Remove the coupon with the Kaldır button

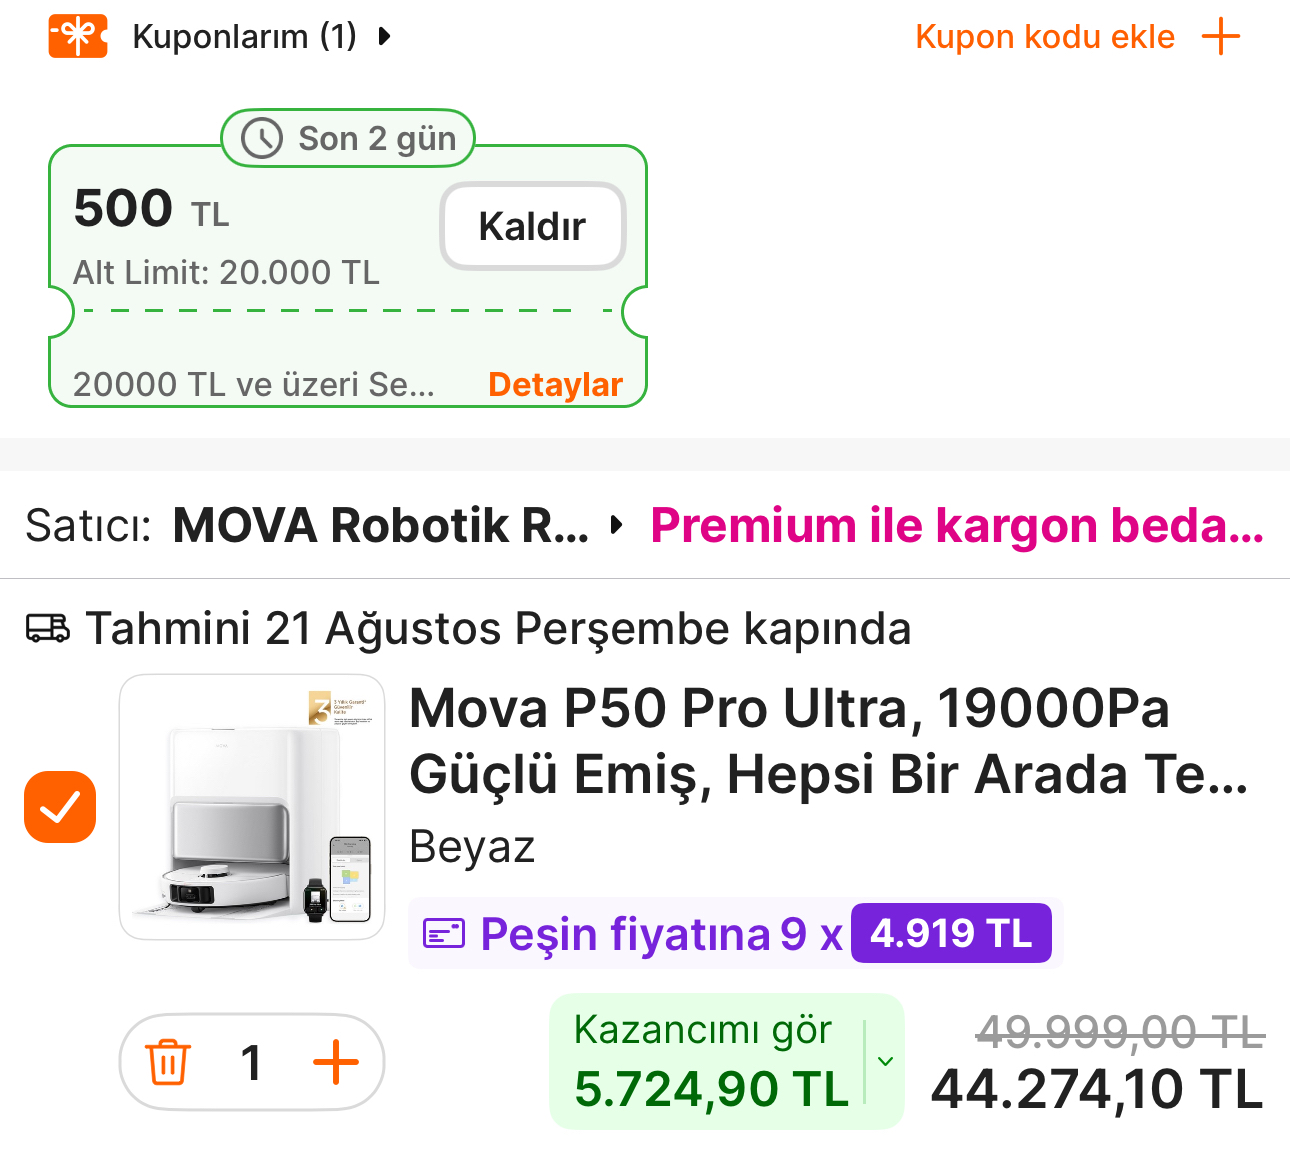[x=533, y=226]
